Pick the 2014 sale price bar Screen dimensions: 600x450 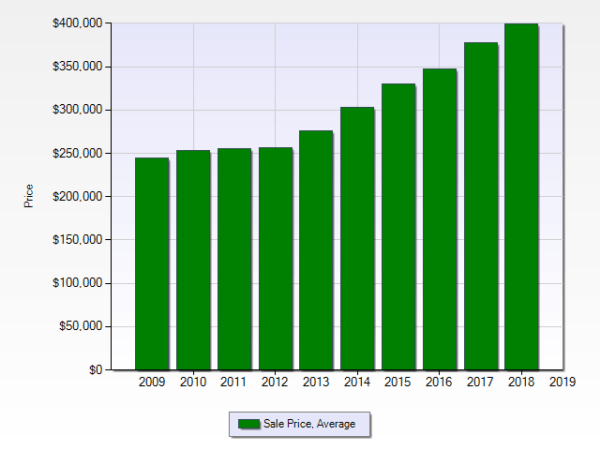click(x=357, y=238)
